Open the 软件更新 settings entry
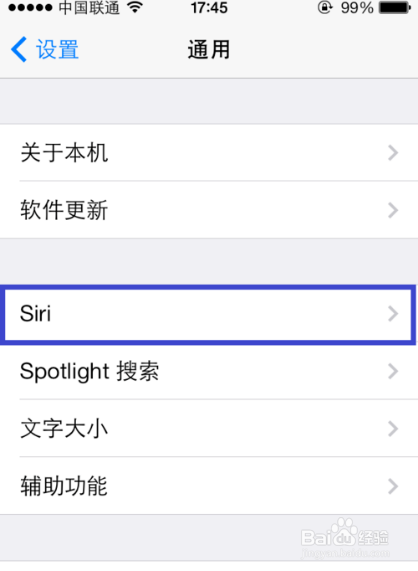418x571 pixels. (209, 210)
